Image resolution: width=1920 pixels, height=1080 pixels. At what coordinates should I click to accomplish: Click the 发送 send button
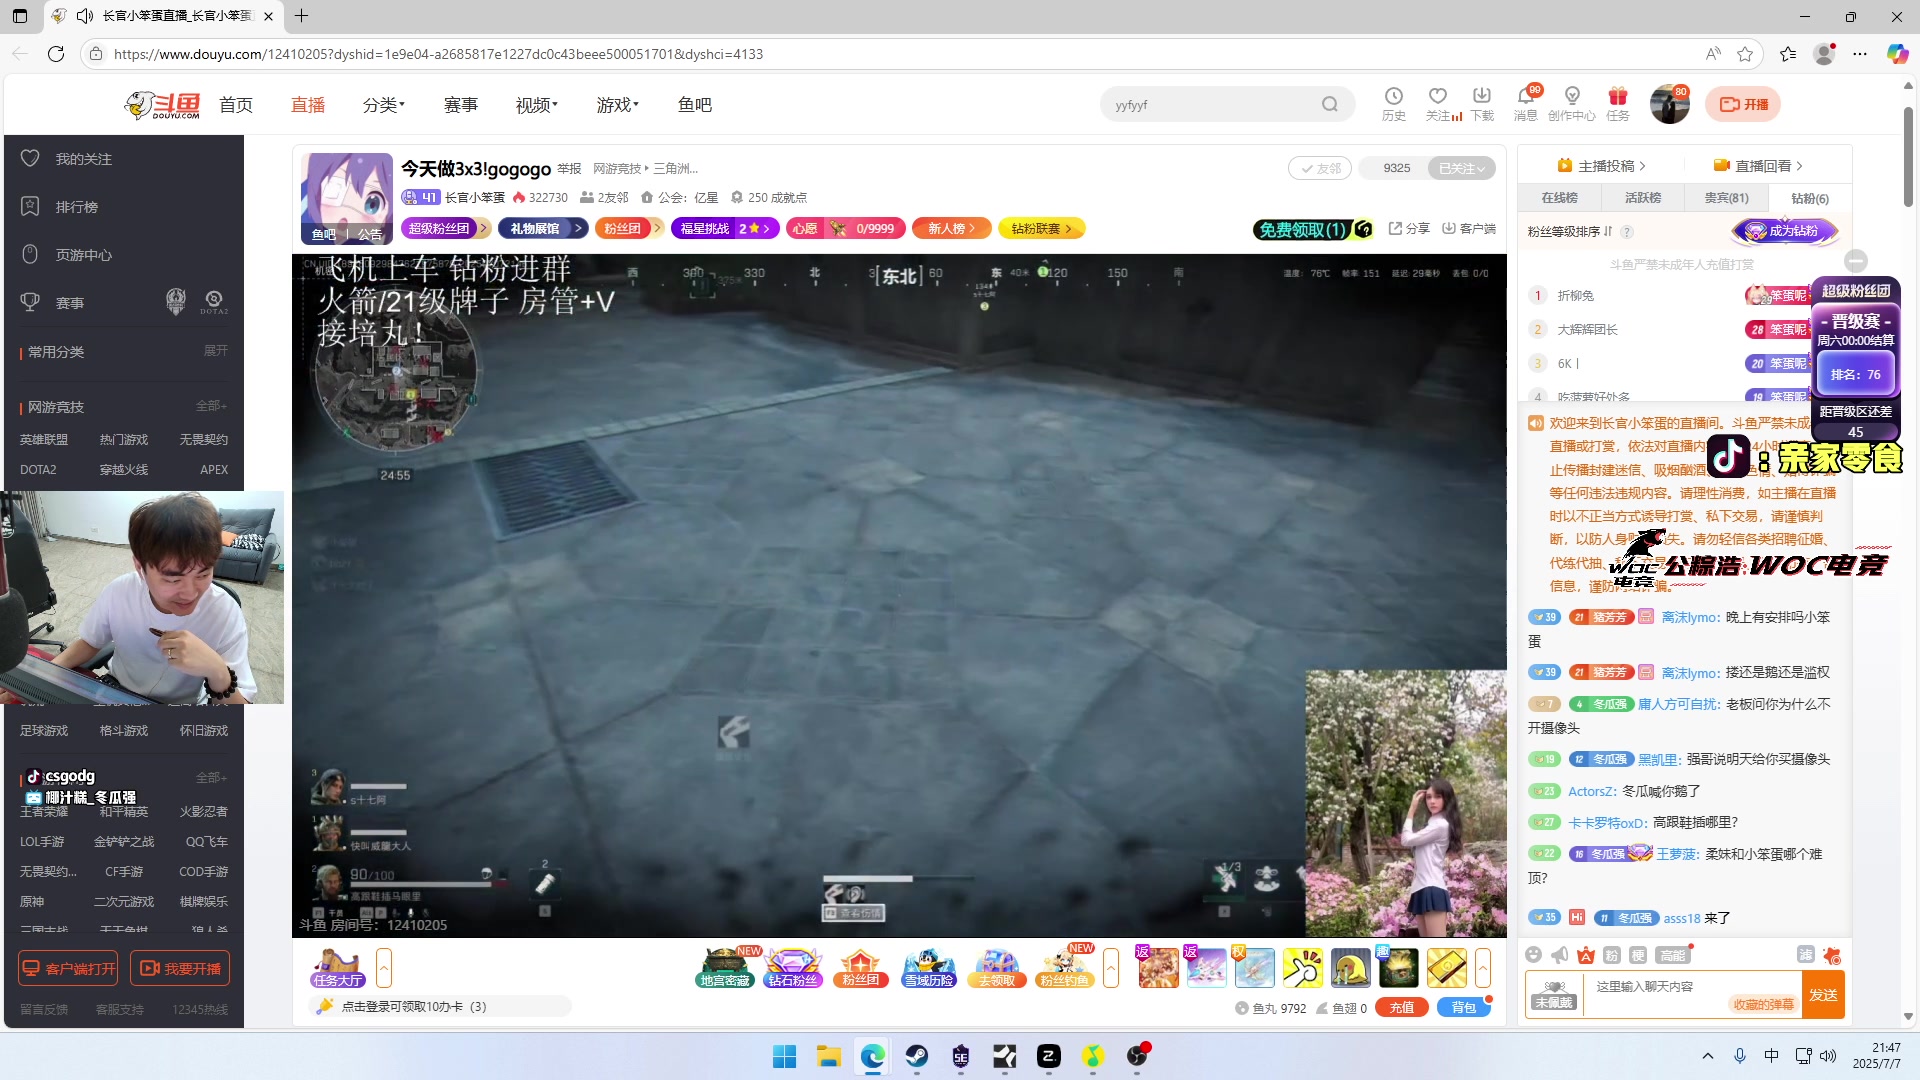click(x=1823, y=995)
